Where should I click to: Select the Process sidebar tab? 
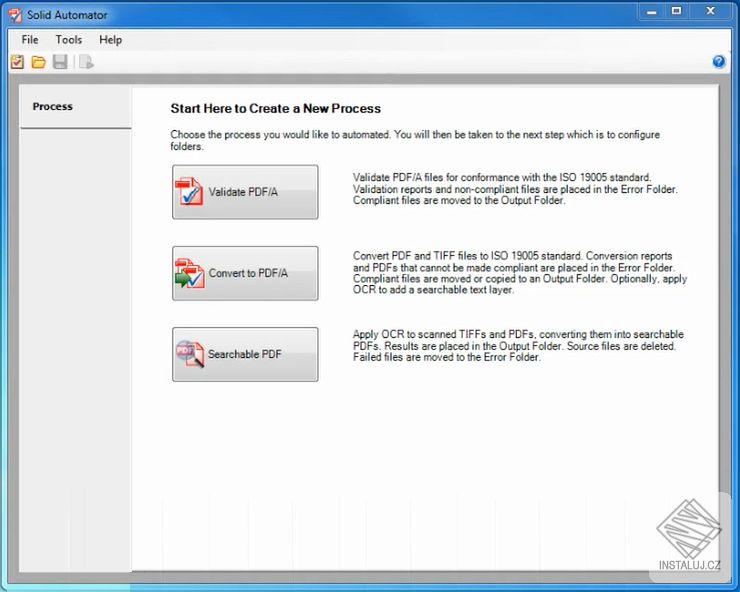tap(76, 107)
